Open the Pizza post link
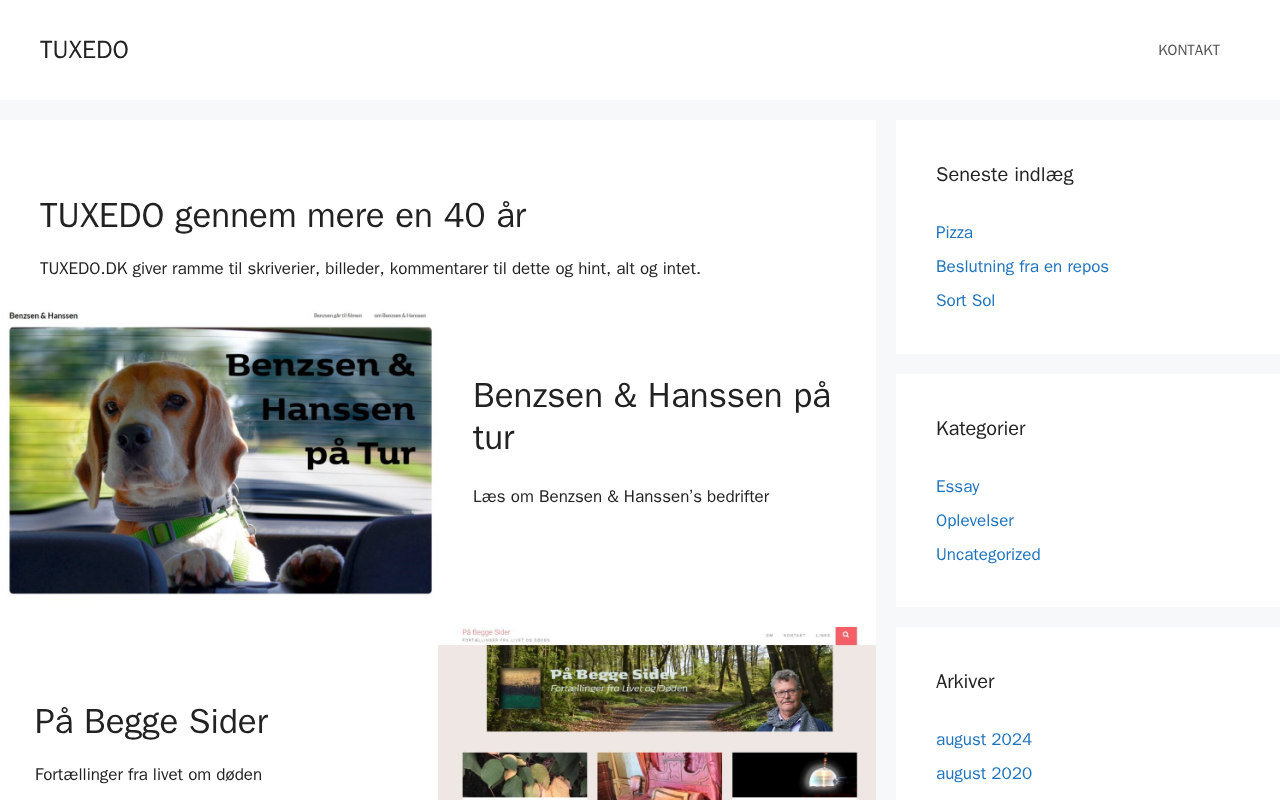This screenshot has height=800, width=1280. (x=954, y=233)
